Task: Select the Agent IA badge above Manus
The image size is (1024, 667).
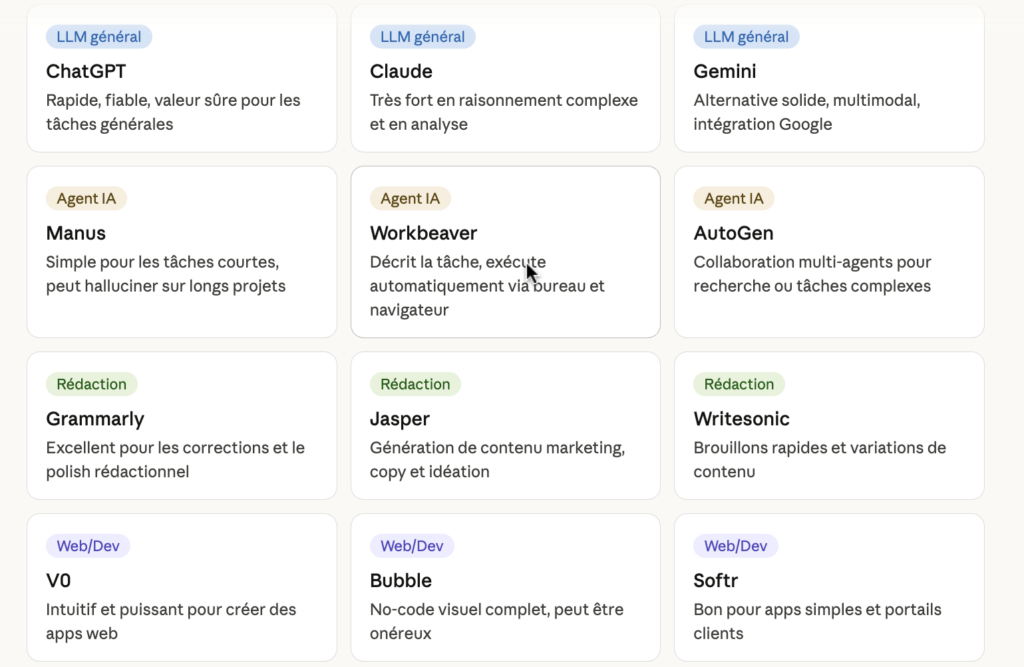Action: 86,198
